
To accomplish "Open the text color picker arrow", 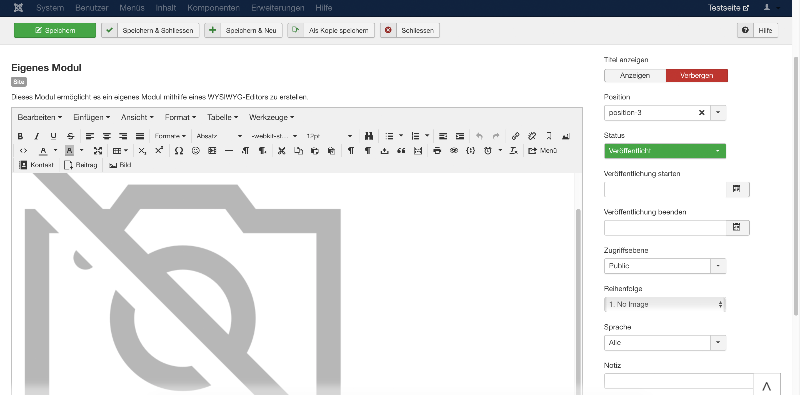I will point(55,151).
